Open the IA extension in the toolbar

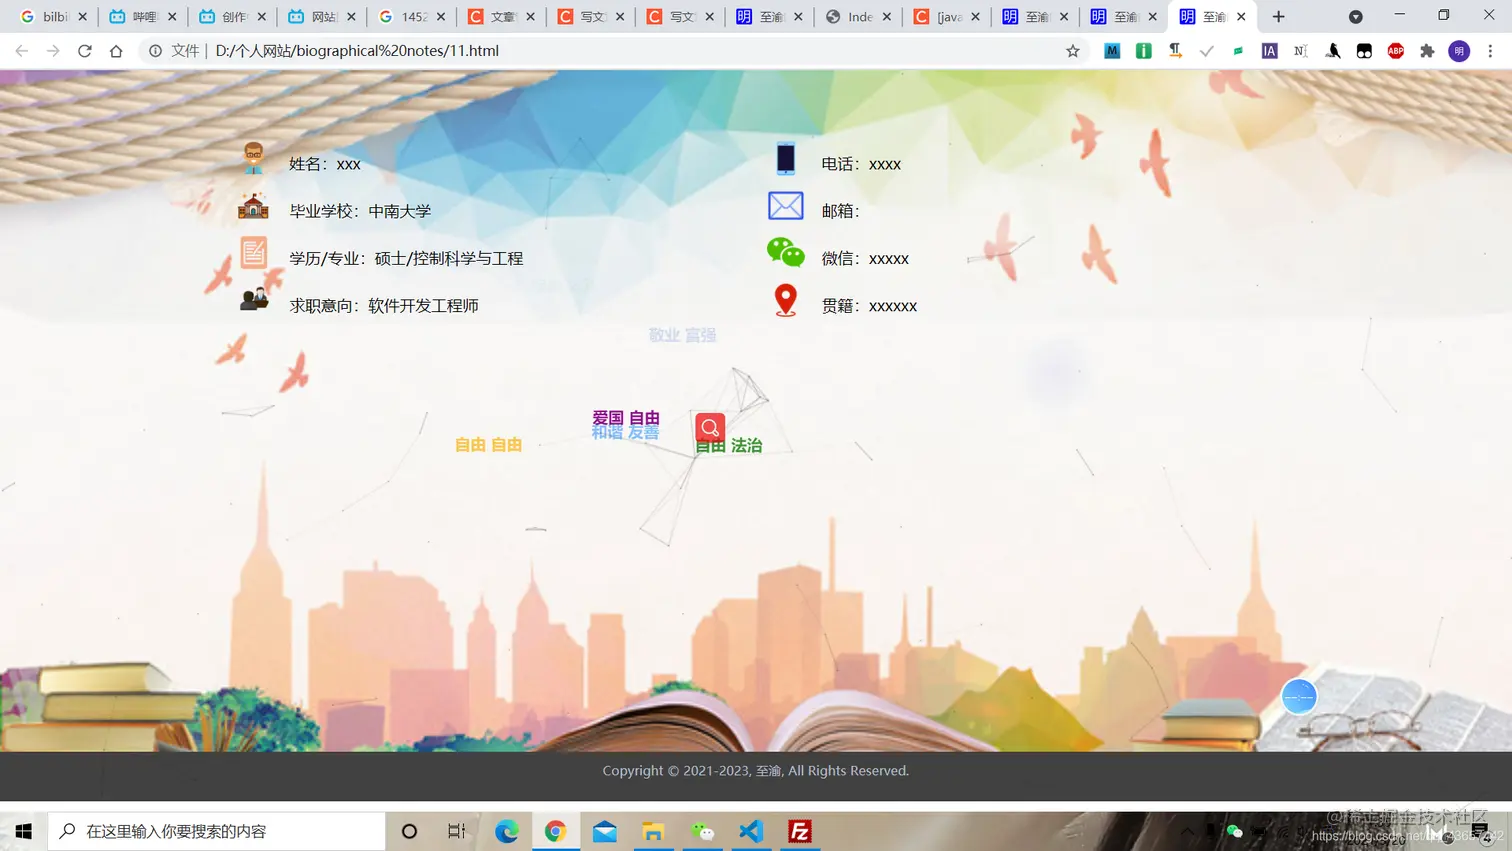point(1268,50)
